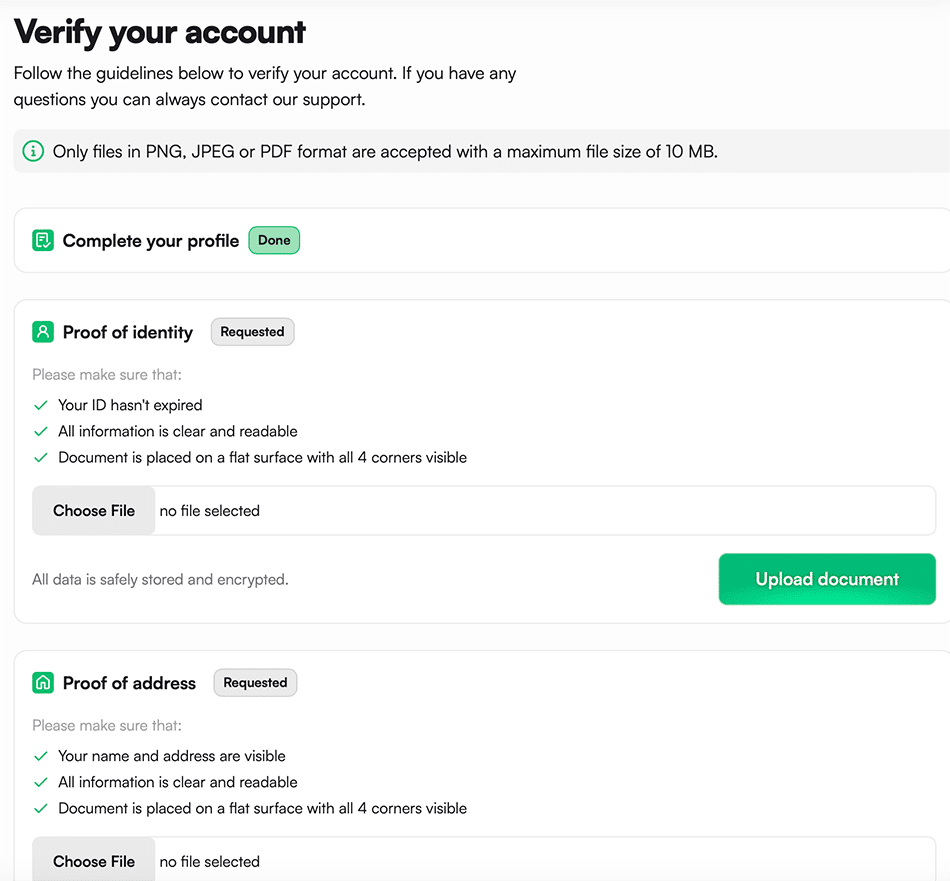Image resolution: width=950 pixels, height=881 pixels.
Task: Click checkmark beside "Your name and address are visible"
Action: (41, 756)
